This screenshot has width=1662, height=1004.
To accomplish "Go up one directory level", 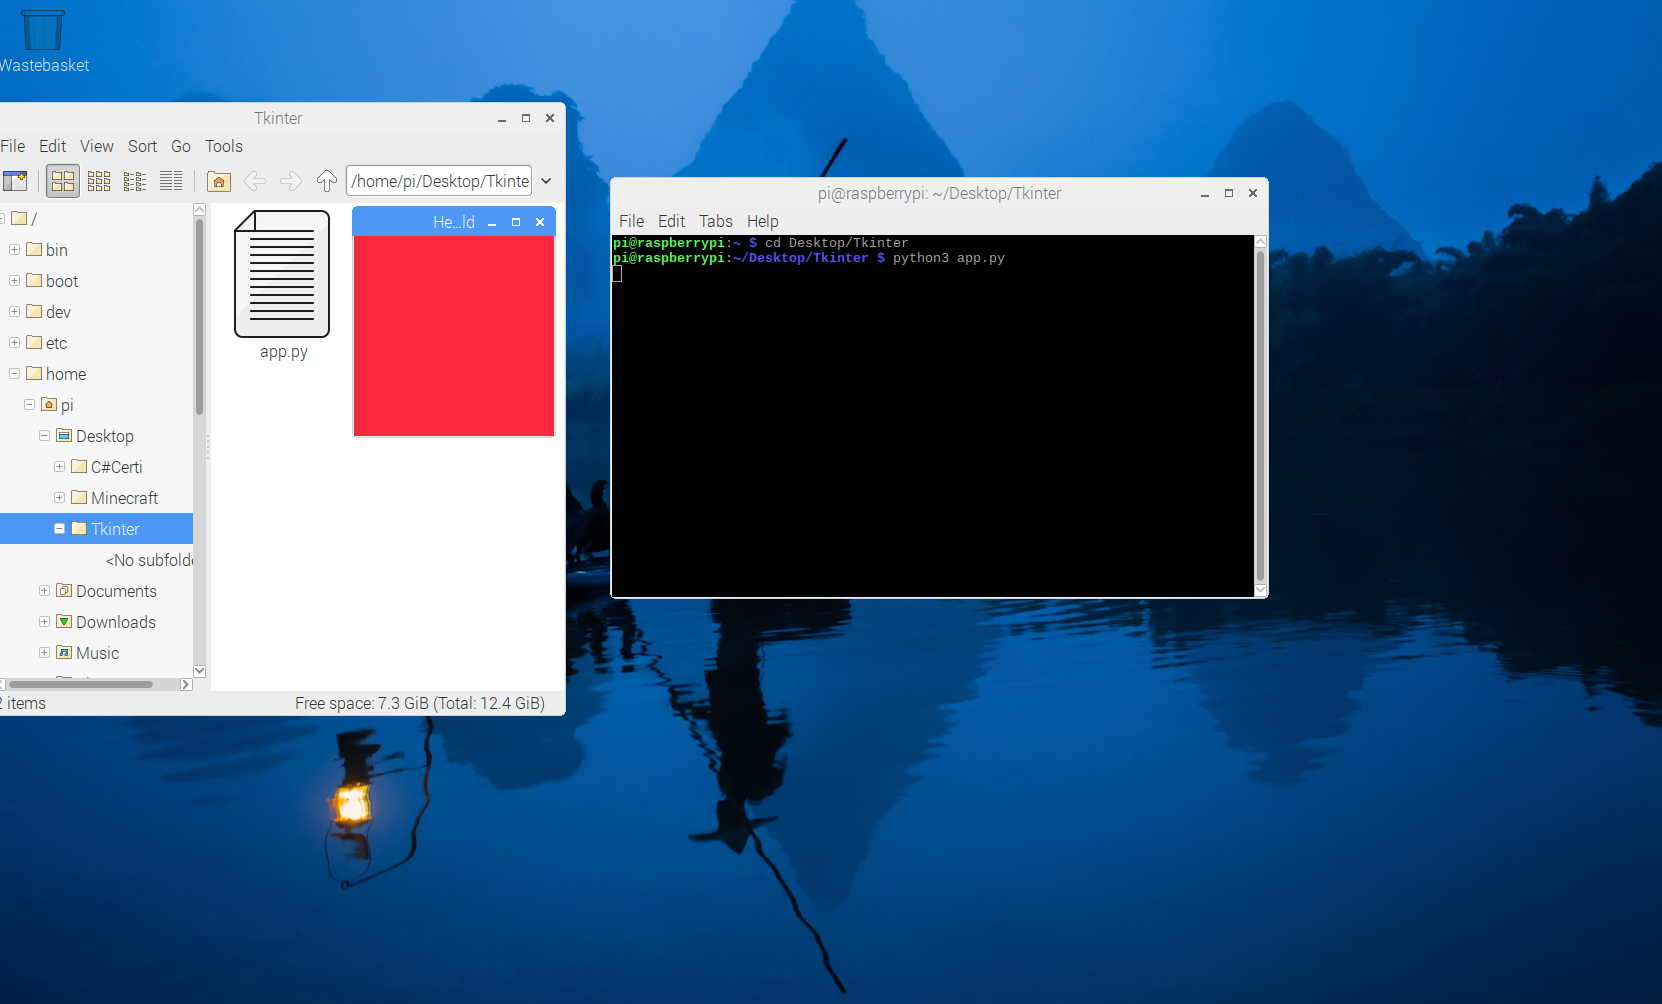I will (x=327, y=180).
